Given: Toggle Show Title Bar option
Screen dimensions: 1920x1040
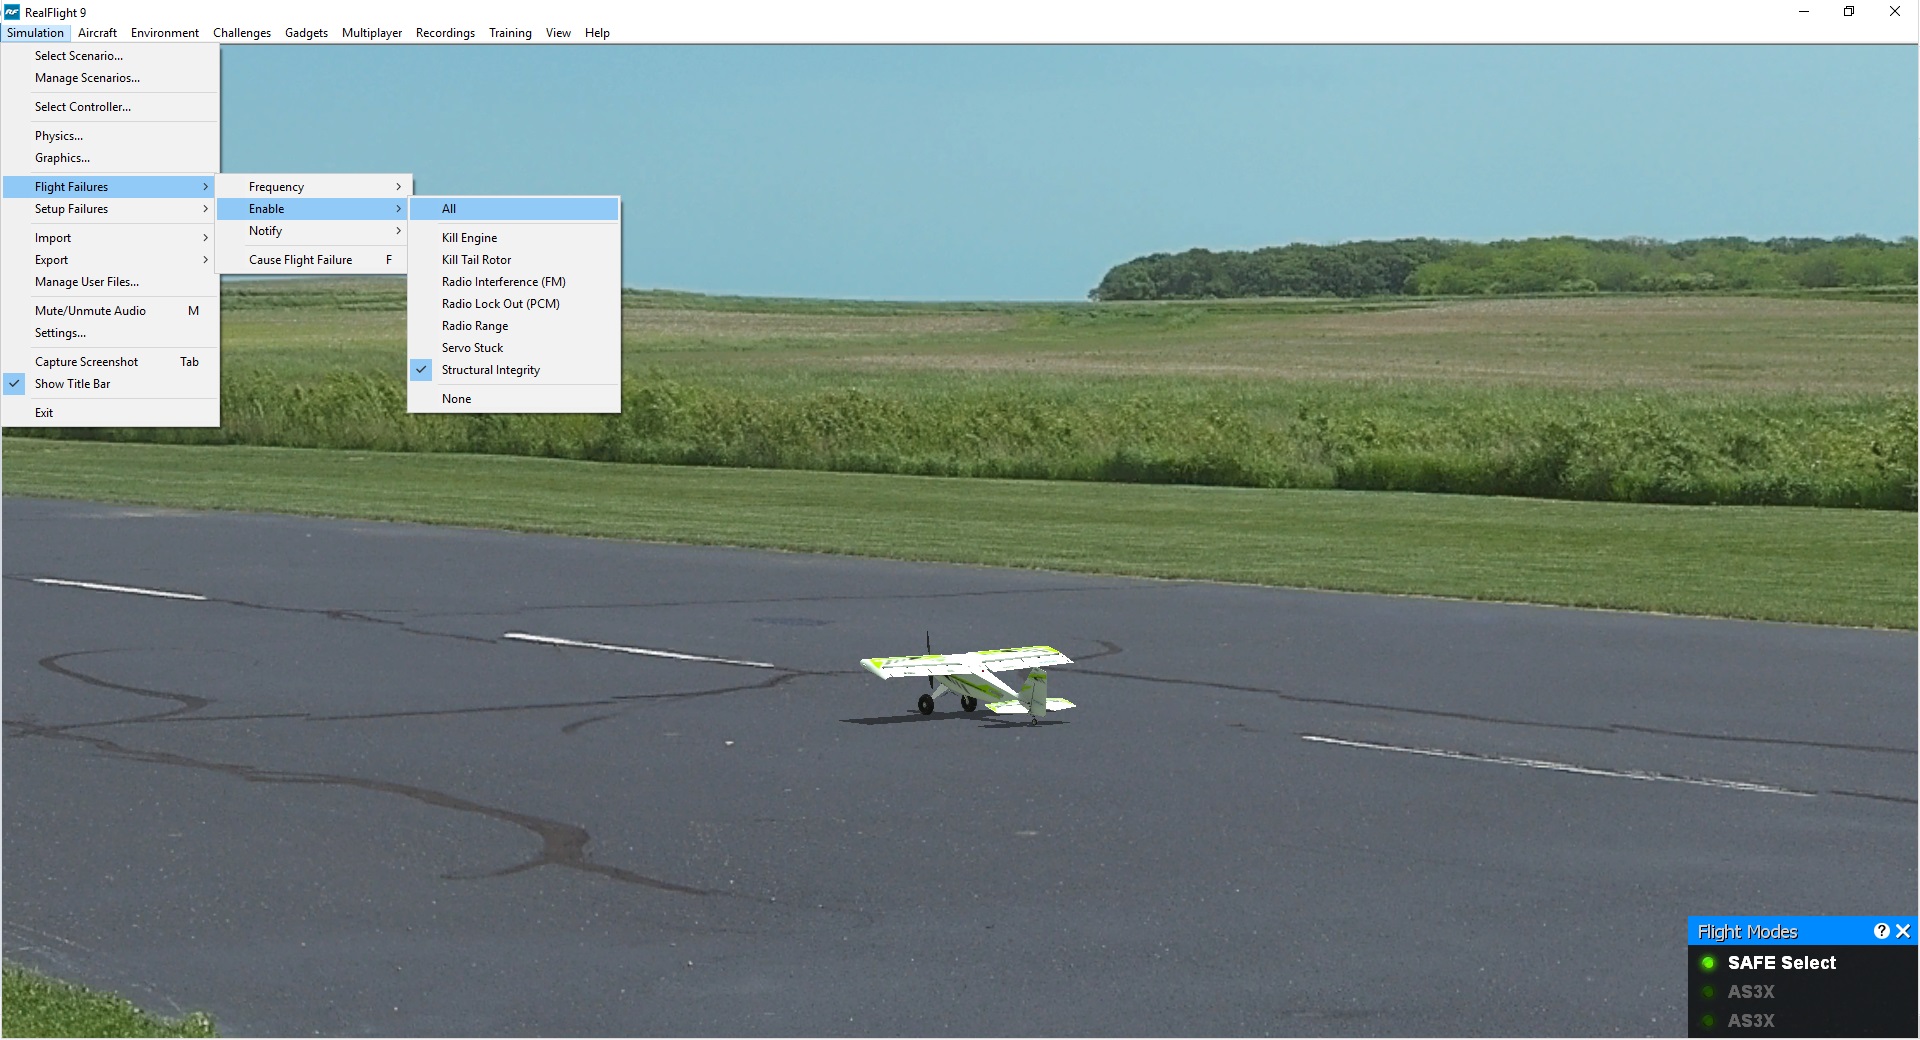Looking at the screenshot, I should coord(72,384).
